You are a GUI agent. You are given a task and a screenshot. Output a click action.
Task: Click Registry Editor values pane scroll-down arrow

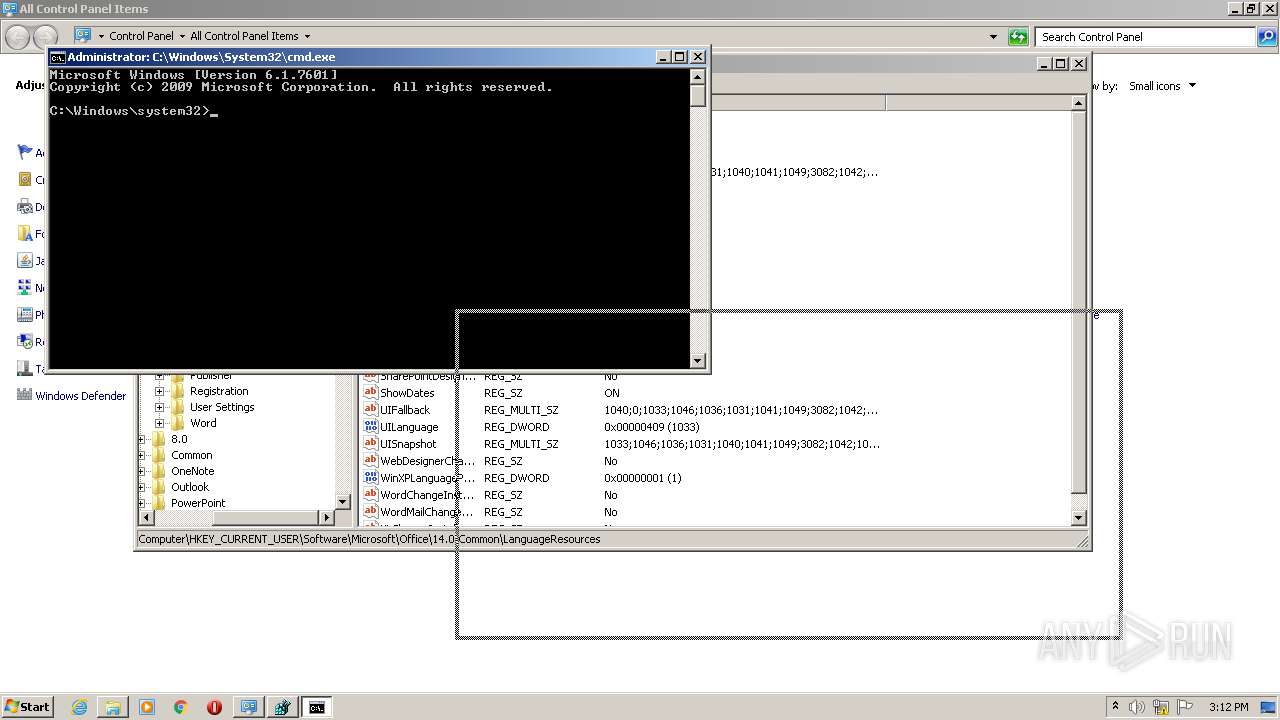point(1079,518)
